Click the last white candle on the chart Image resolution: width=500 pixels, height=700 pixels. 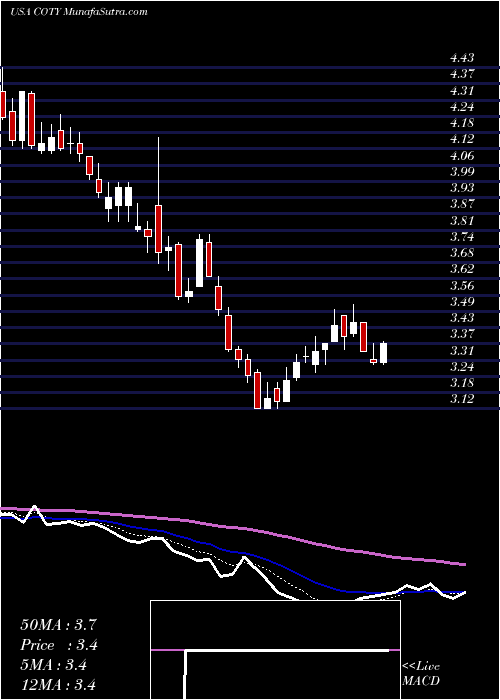coord(383,353)
